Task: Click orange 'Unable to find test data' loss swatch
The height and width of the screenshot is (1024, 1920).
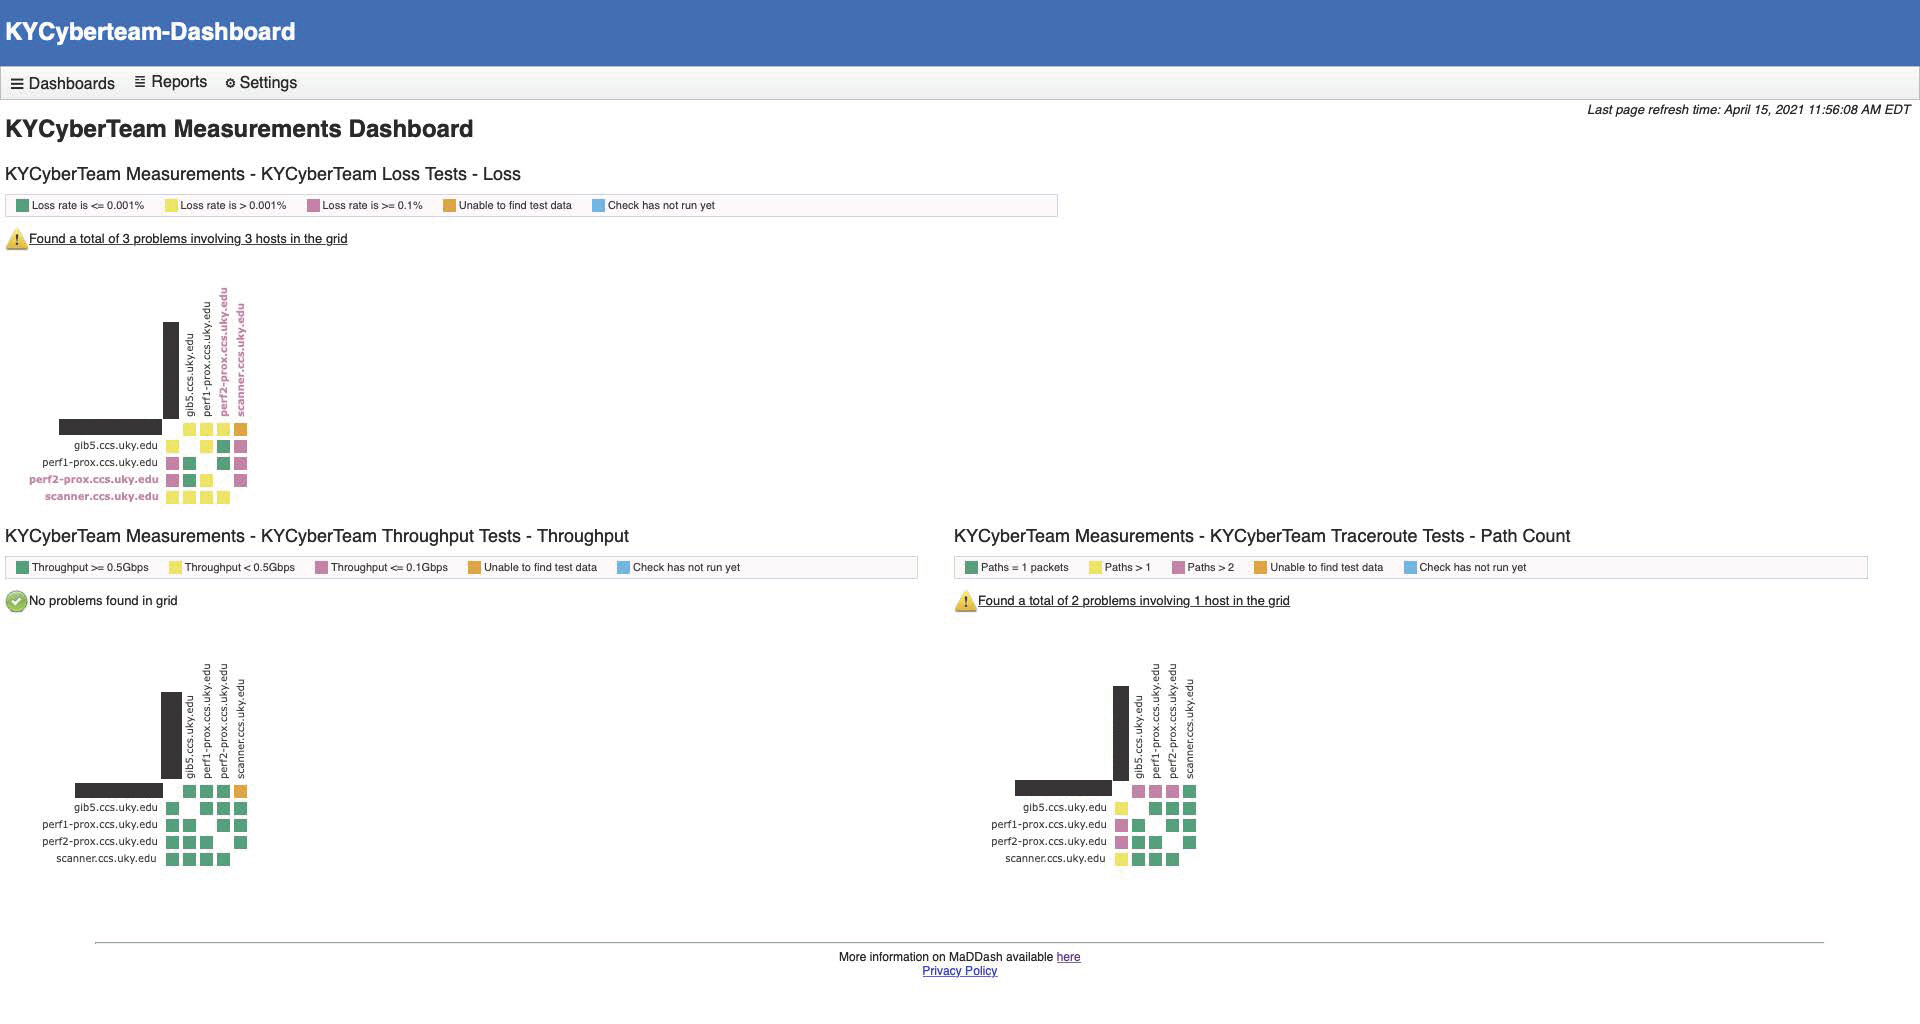Action: pos(449,205)
